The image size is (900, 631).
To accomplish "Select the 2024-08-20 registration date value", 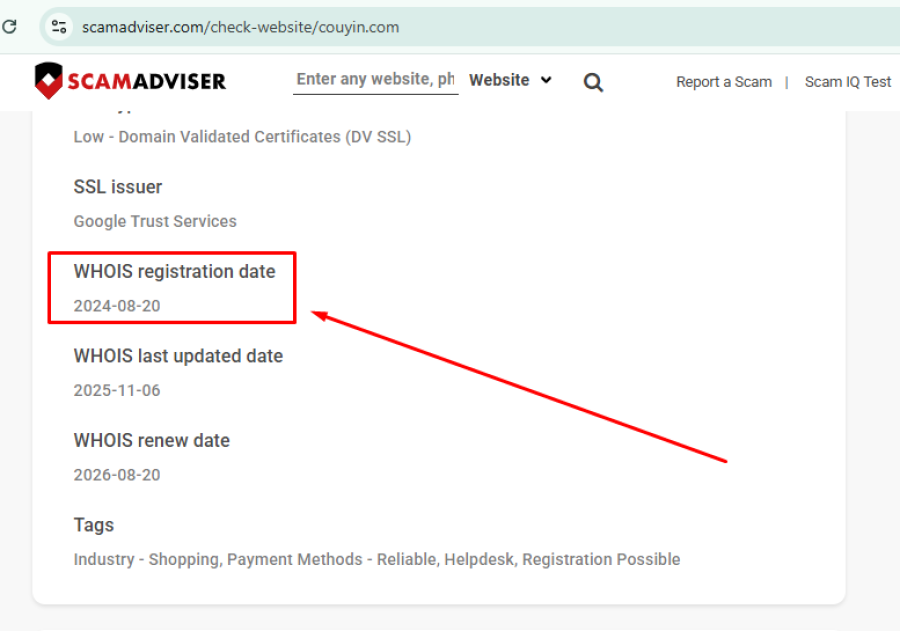I will click(x=117, y=306).
